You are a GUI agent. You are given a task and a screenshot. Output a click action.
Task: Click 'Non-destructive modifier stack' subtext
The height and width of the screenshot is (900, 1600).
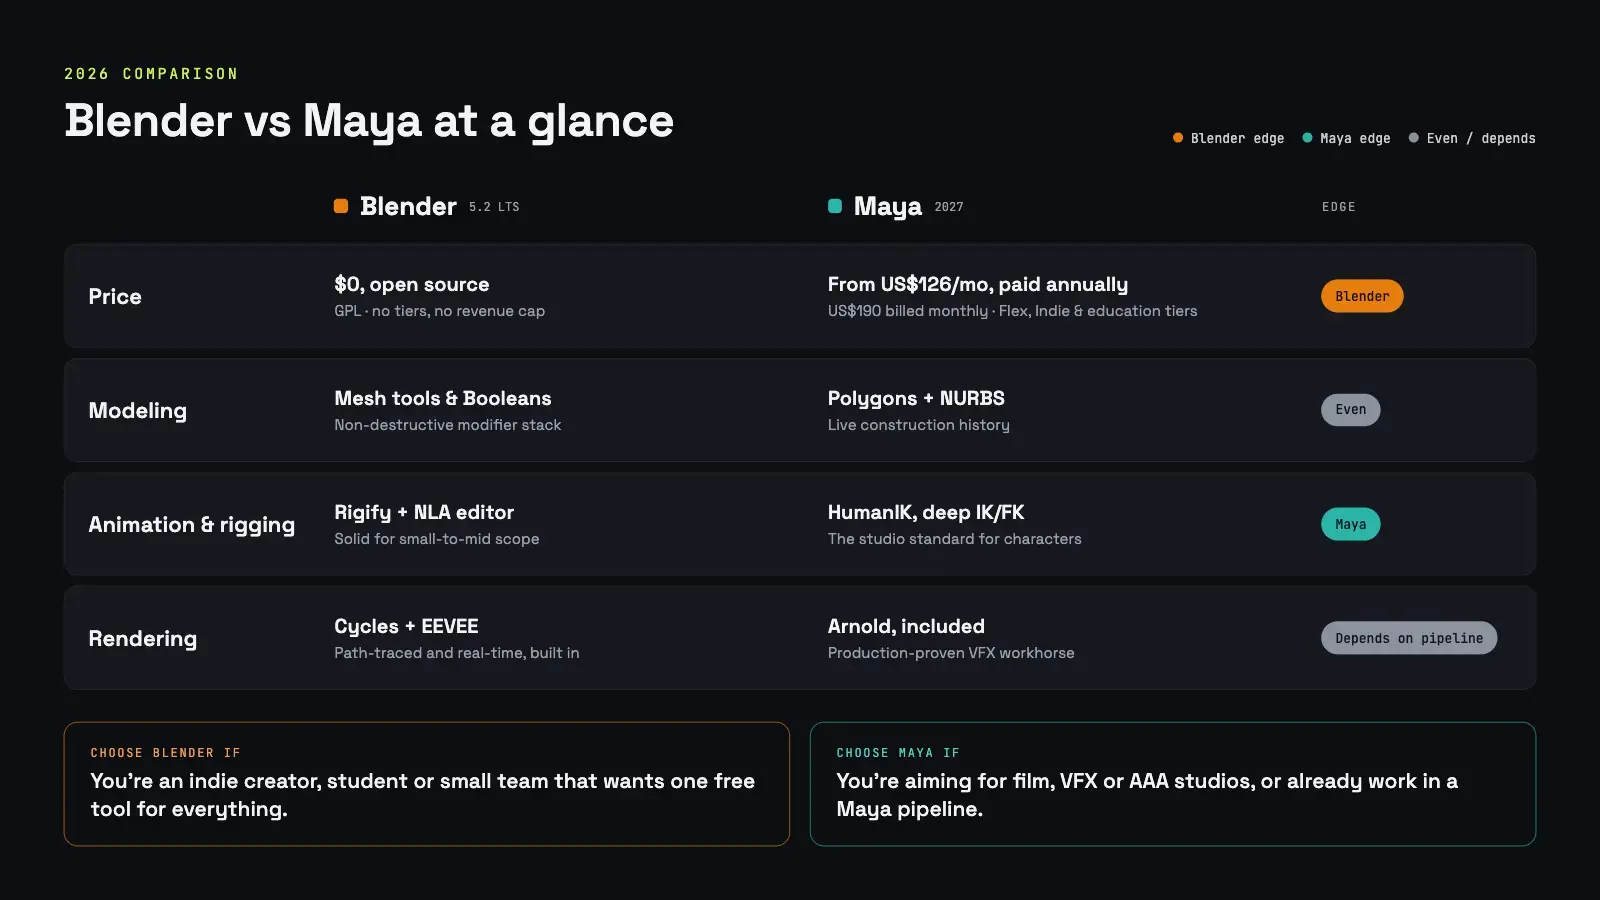[448, 425]
